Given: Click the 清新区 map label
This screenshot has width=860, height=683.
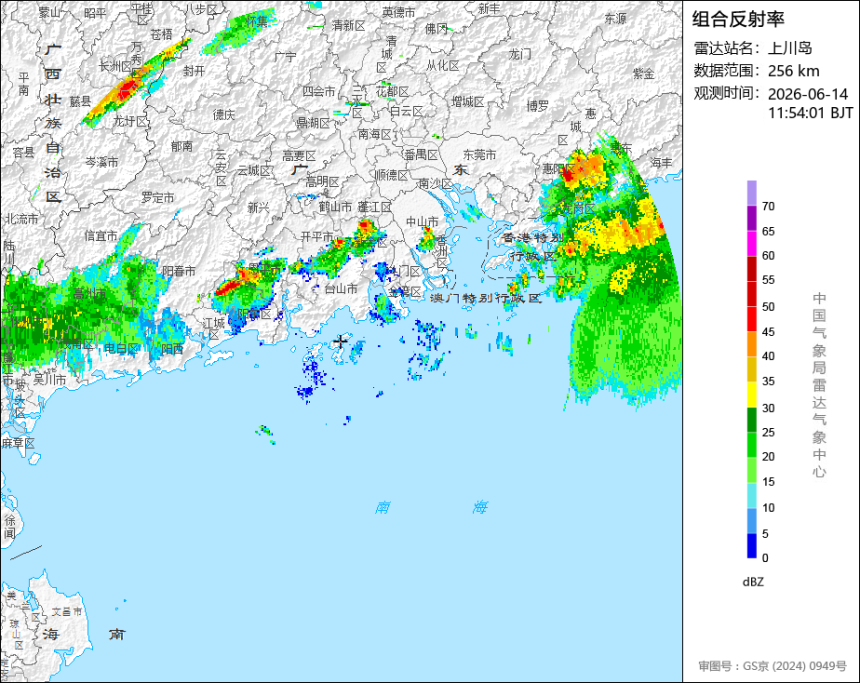Looking at the screenshot, I should 348,26.
